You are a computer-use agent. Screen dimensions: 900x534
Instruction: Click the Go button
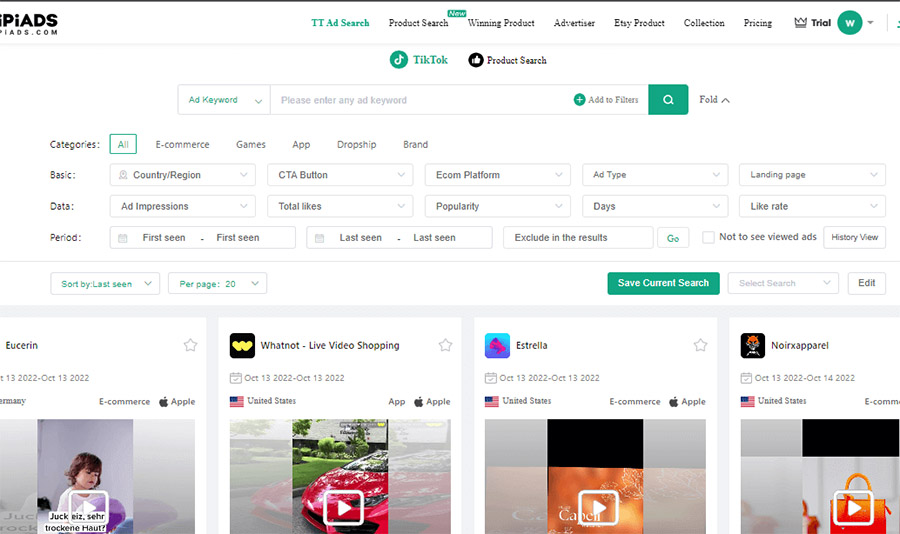(673, 238)
